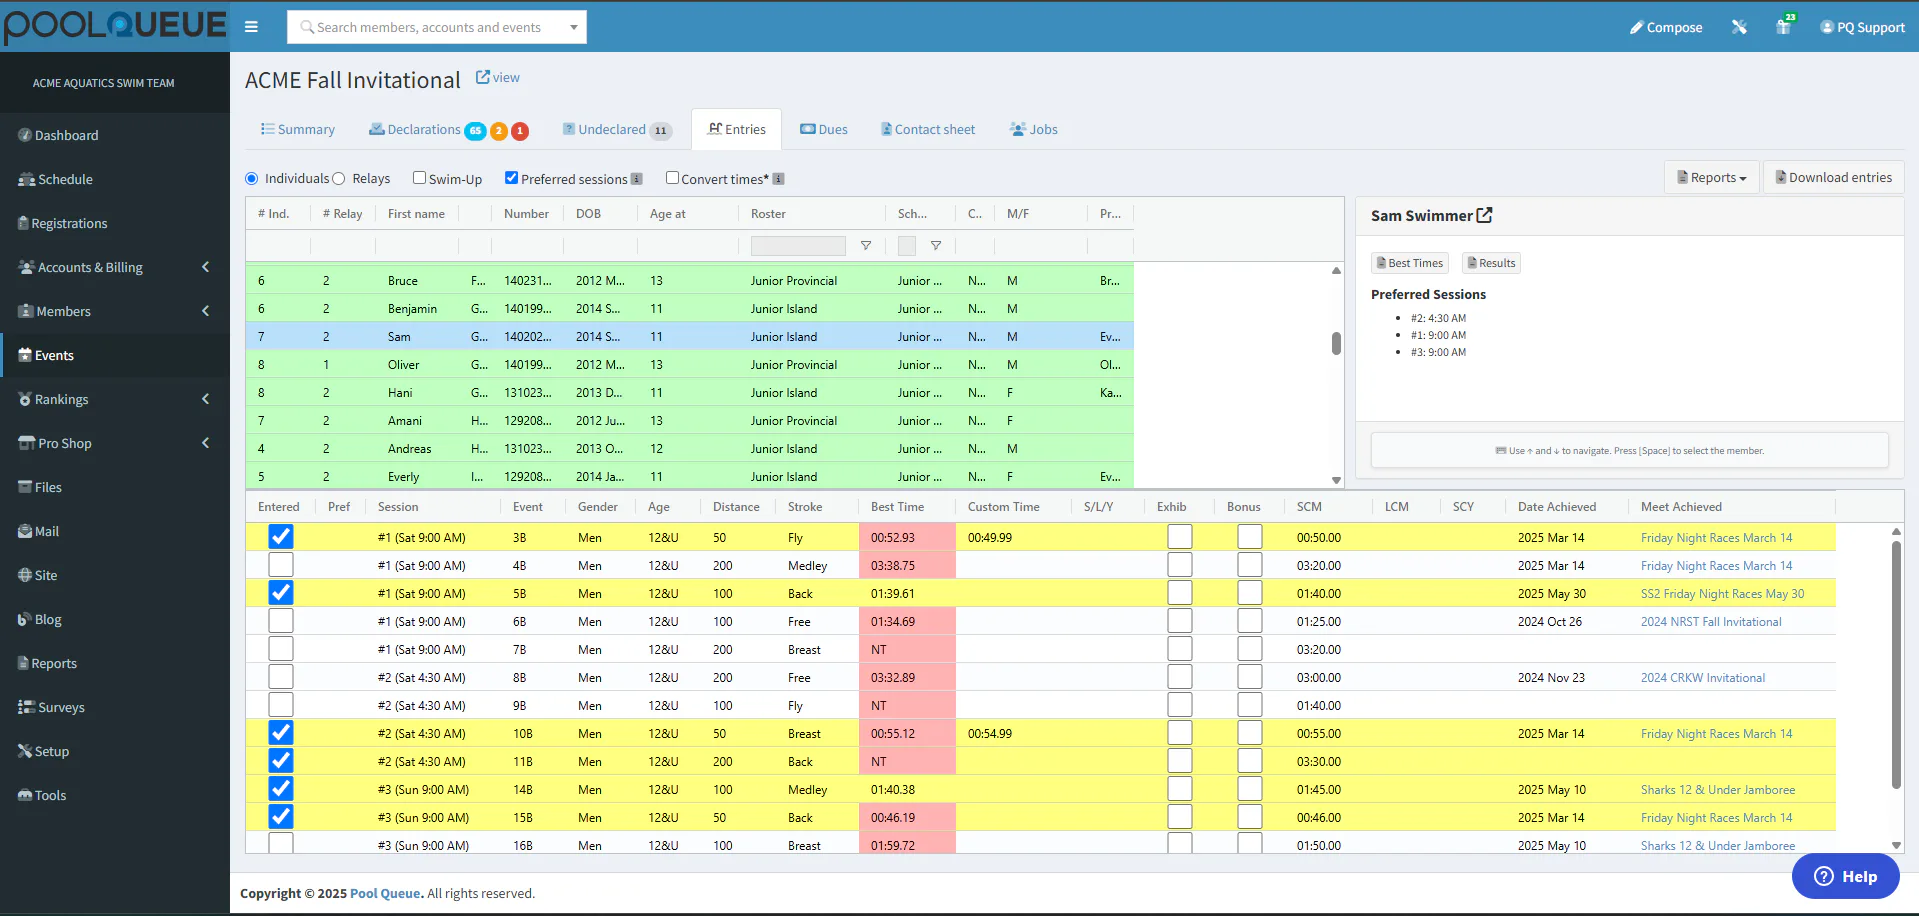Image resolution: width=1919 pixels, height=916 pixels.
Task: Switch to the Summary tab
Action: pyautogui.click(x=298, y=129)
